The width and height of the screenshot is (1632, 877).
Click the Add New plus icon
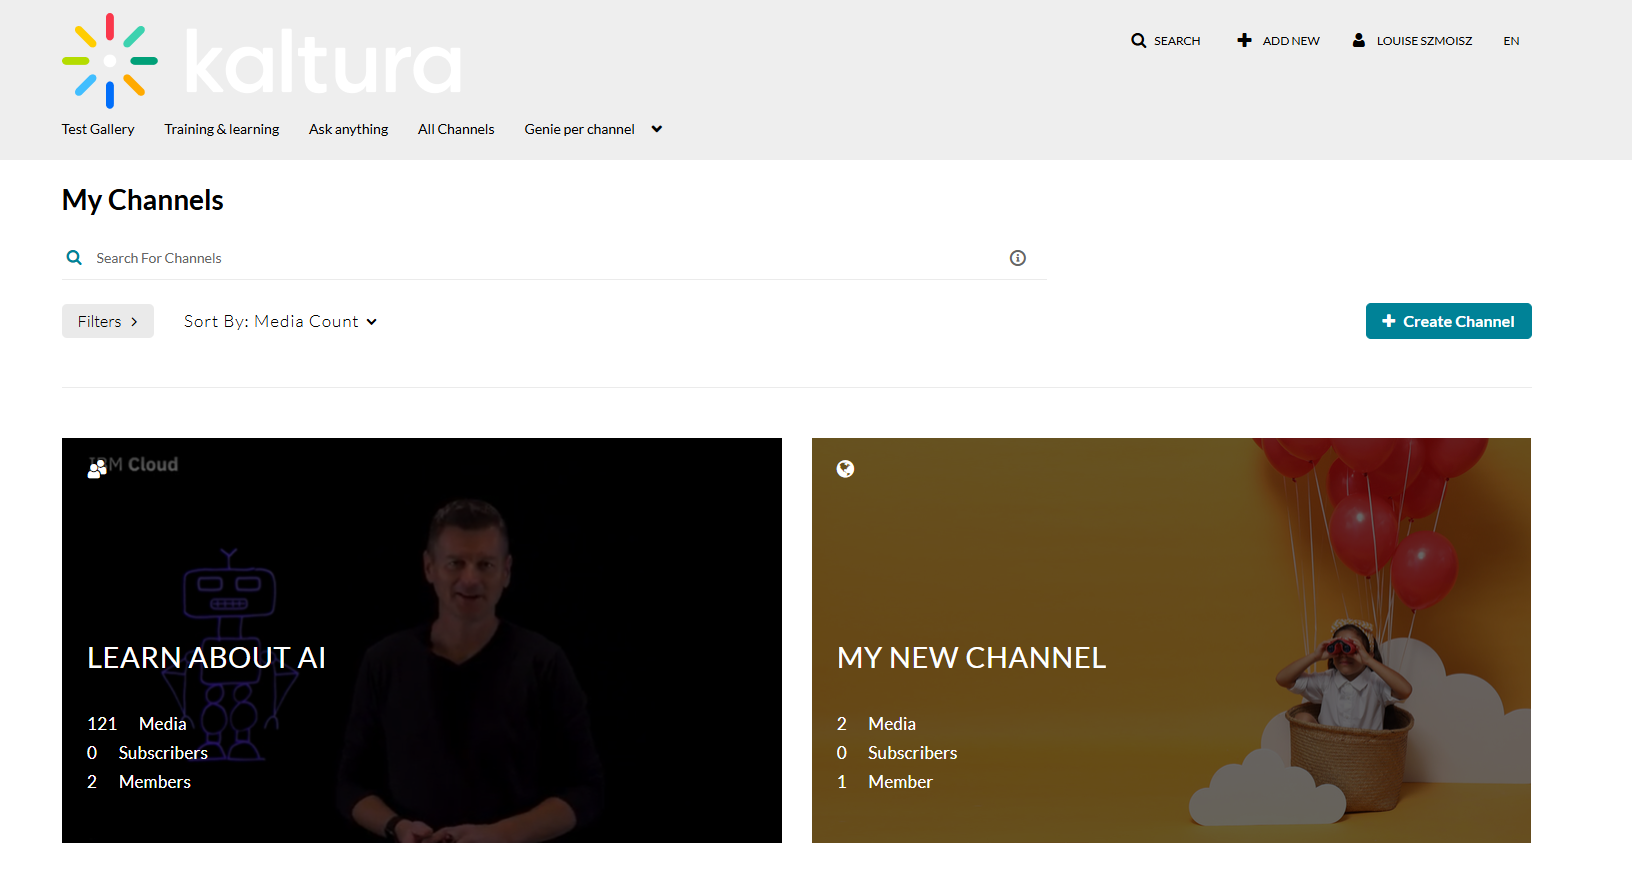click(x=1244, y=40)
